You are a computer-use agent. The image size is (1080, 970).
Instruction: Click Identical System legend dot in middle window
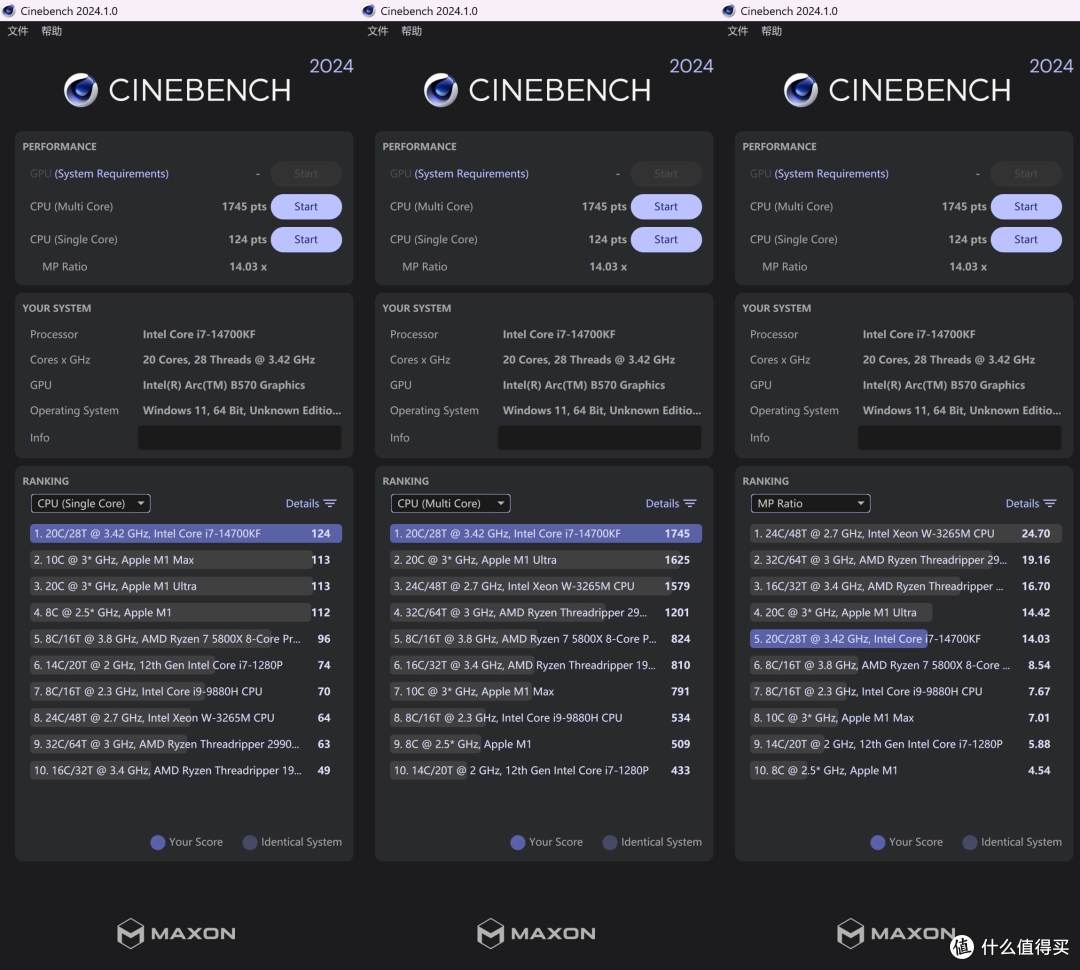click(610, 843)
